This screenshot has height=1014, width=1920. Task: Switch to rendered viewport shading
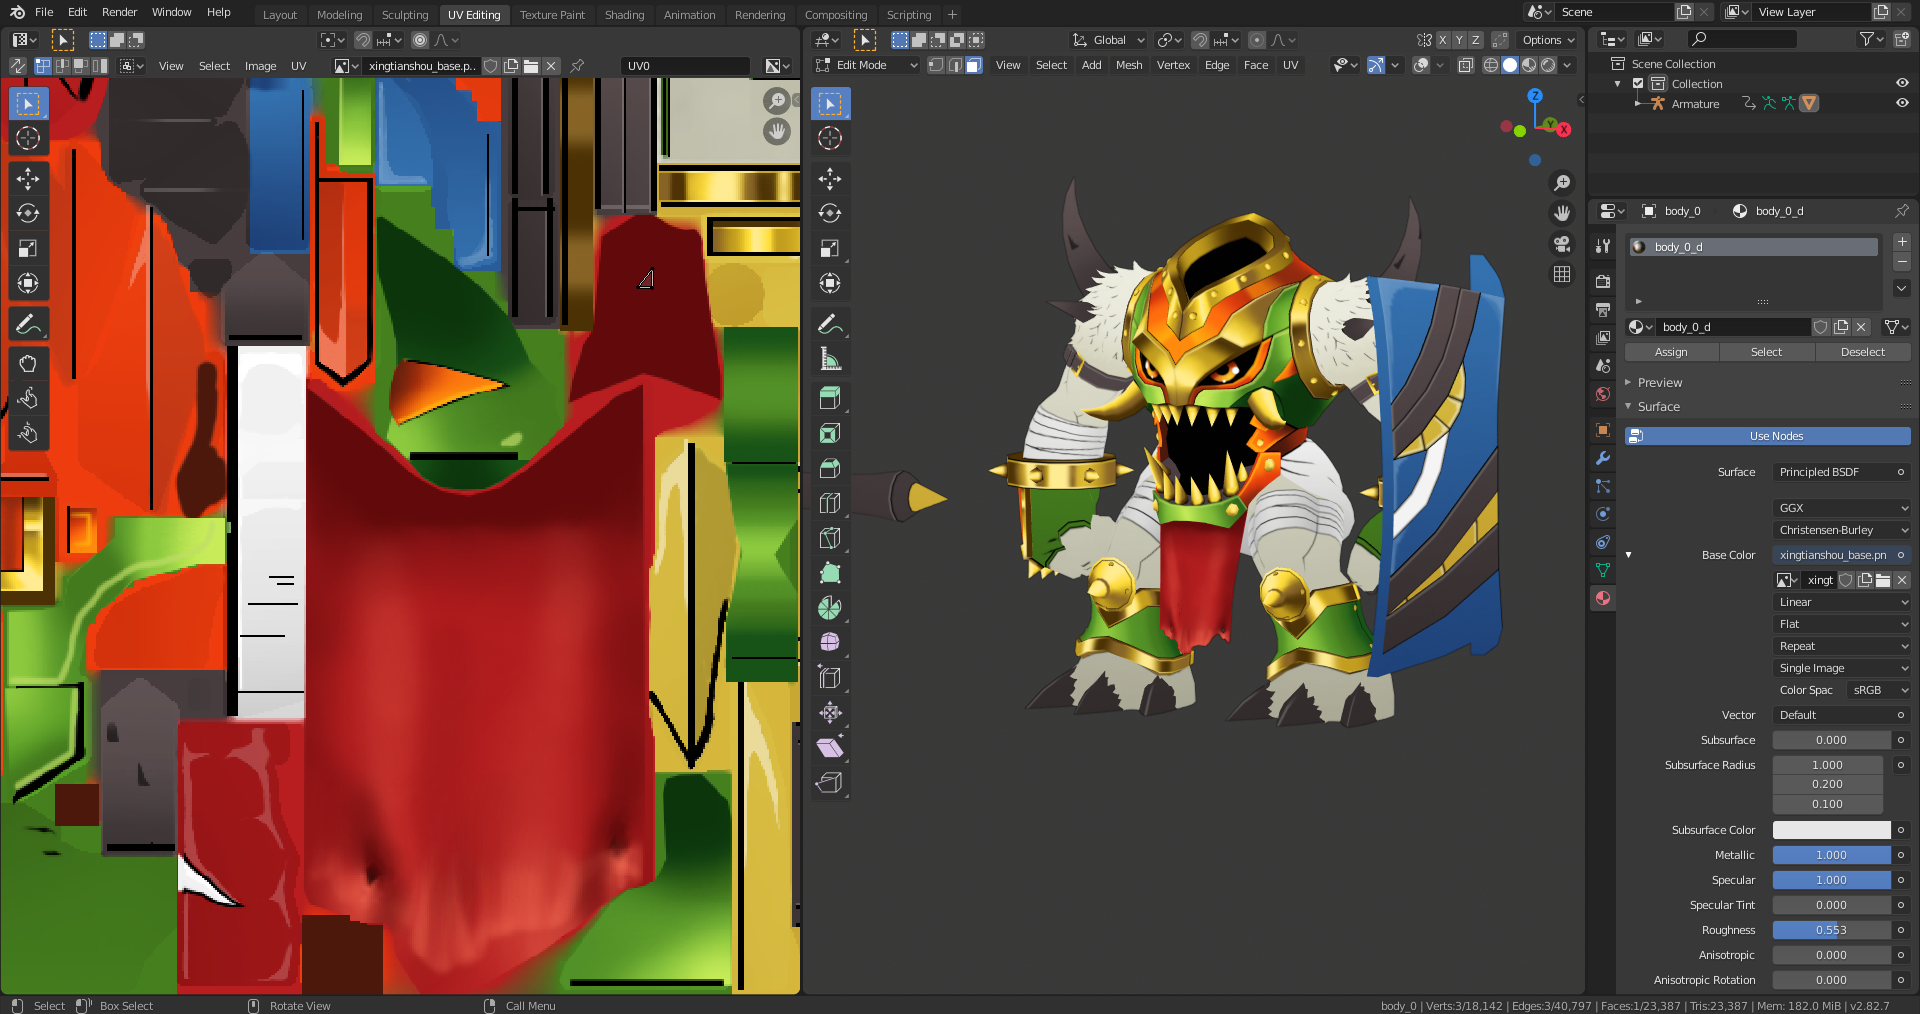pyautogui.click(x=1548, y=65)
